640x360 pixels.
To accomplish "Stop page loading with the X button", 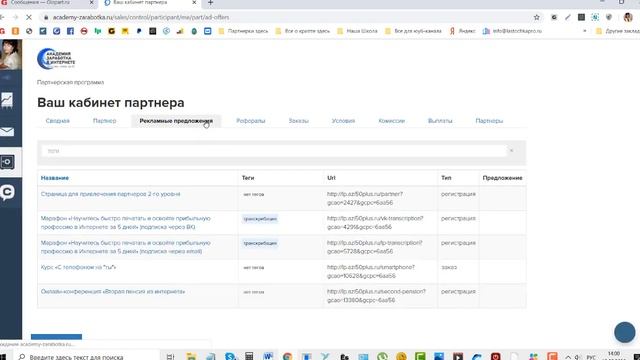I will [x=29, y=17].
